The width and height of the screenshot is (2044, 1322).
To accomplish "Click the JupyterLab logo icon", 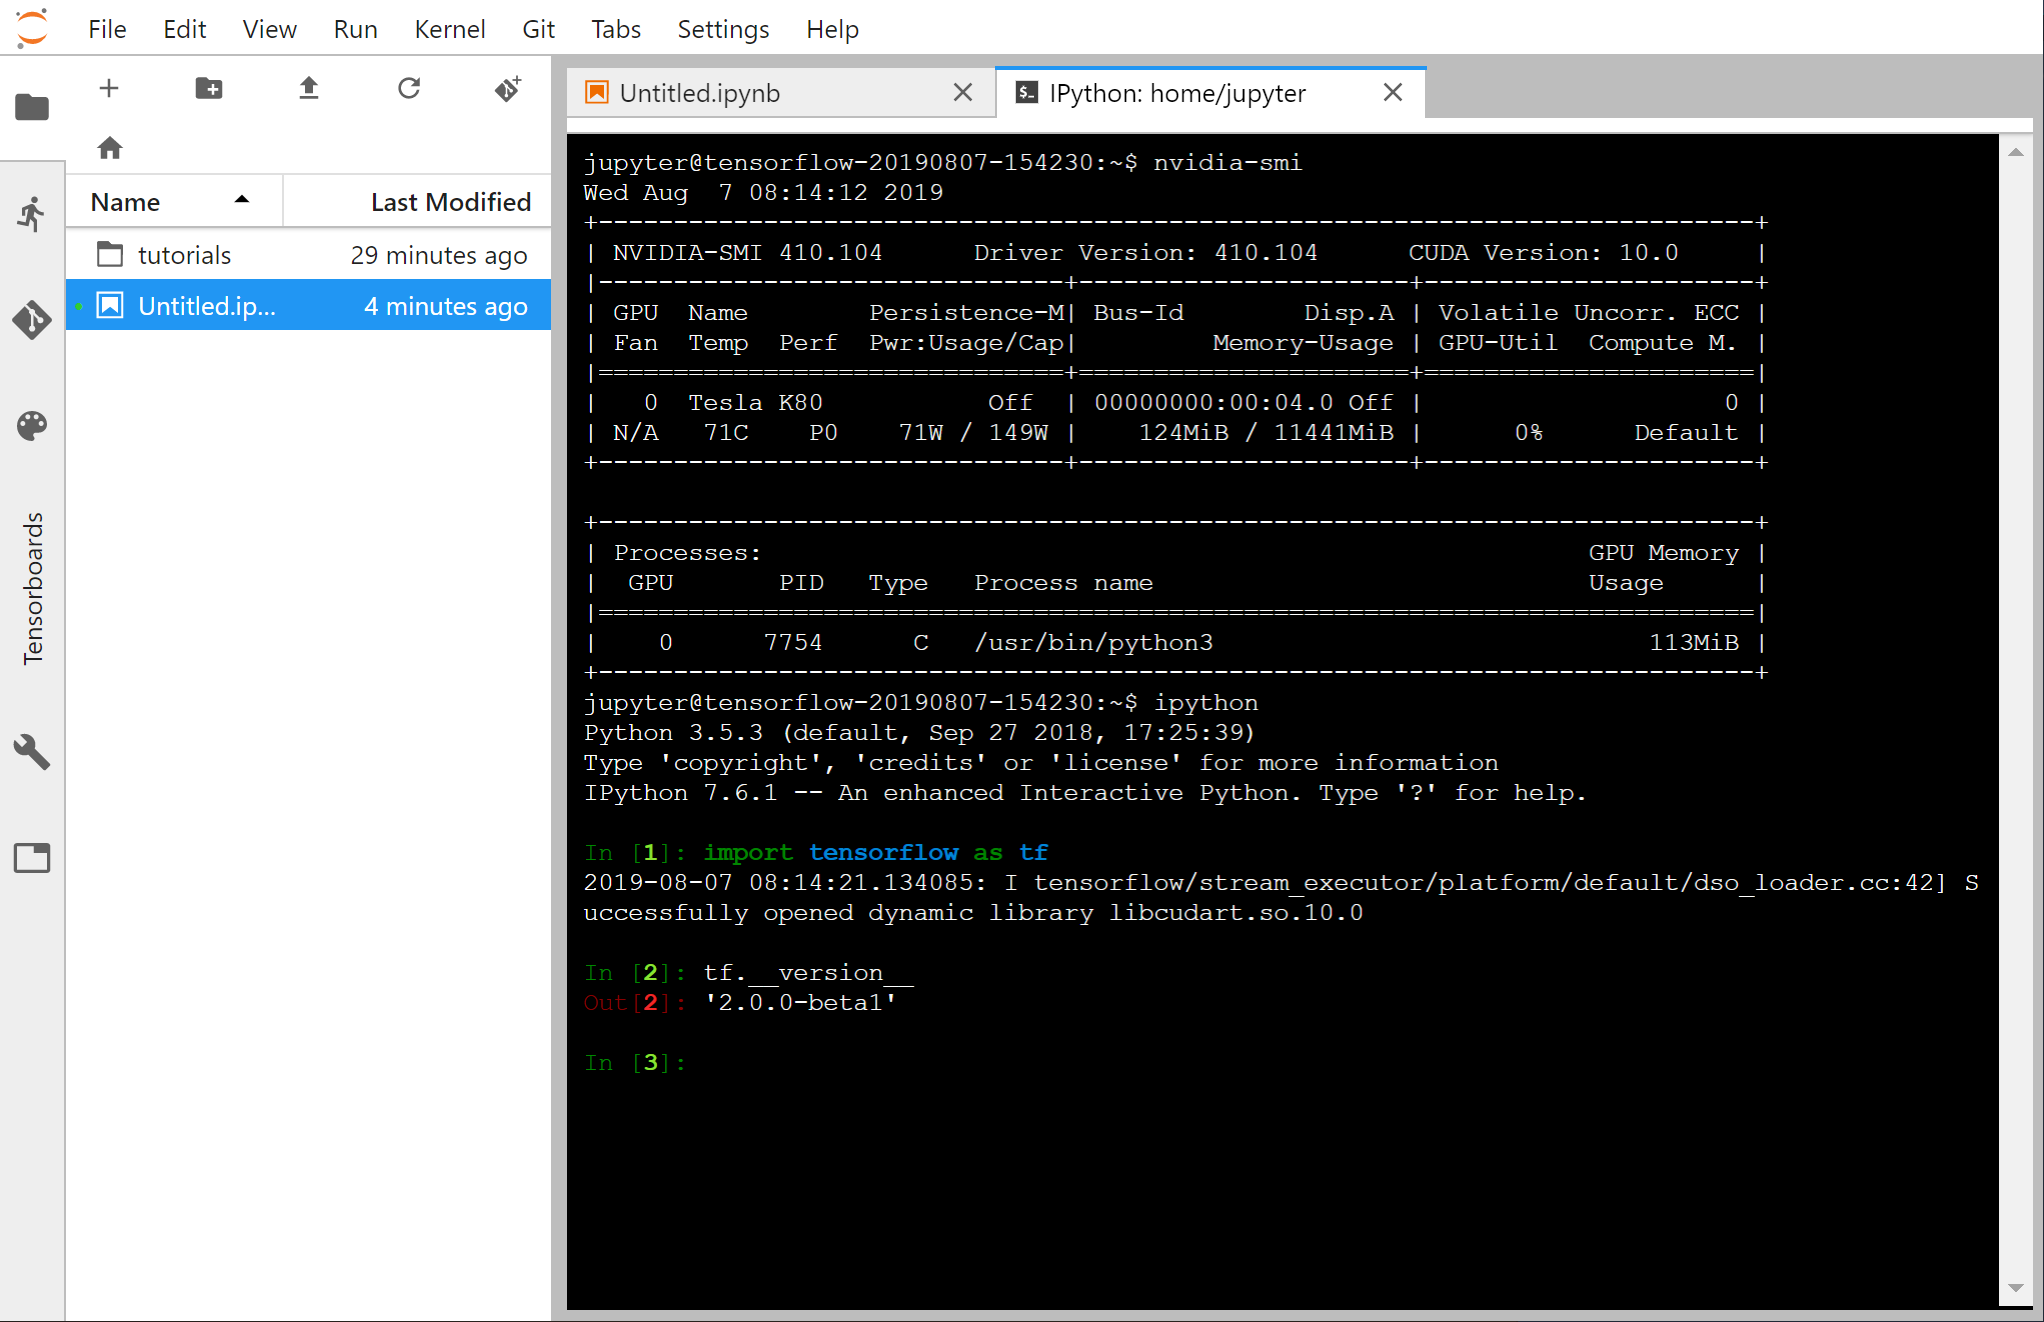I will click(x=32, y=27).
